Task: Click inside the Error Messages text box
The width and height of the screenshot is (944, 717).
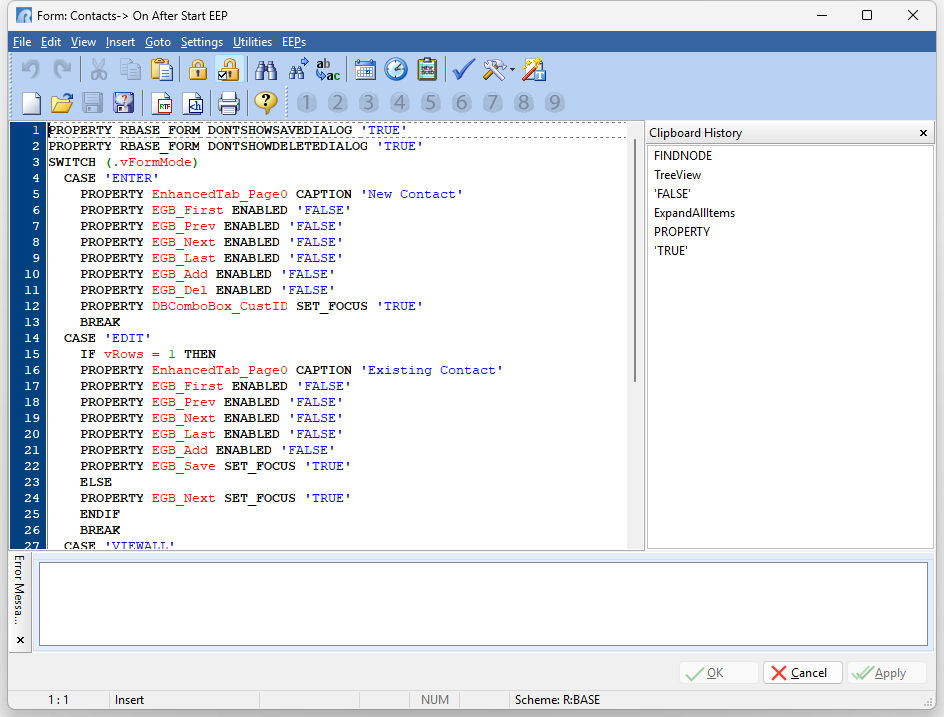Action: 483,604
